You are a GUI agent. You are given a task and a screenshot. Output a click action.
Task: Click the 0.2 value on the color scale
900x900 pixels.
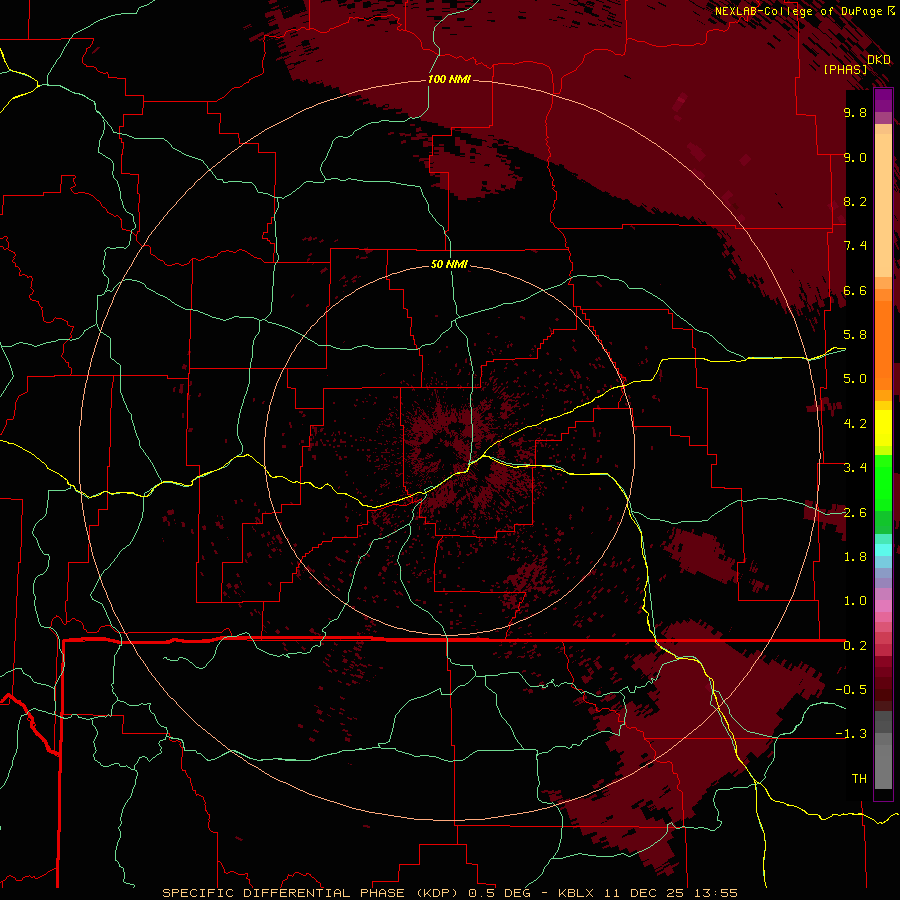click(855, 646)
